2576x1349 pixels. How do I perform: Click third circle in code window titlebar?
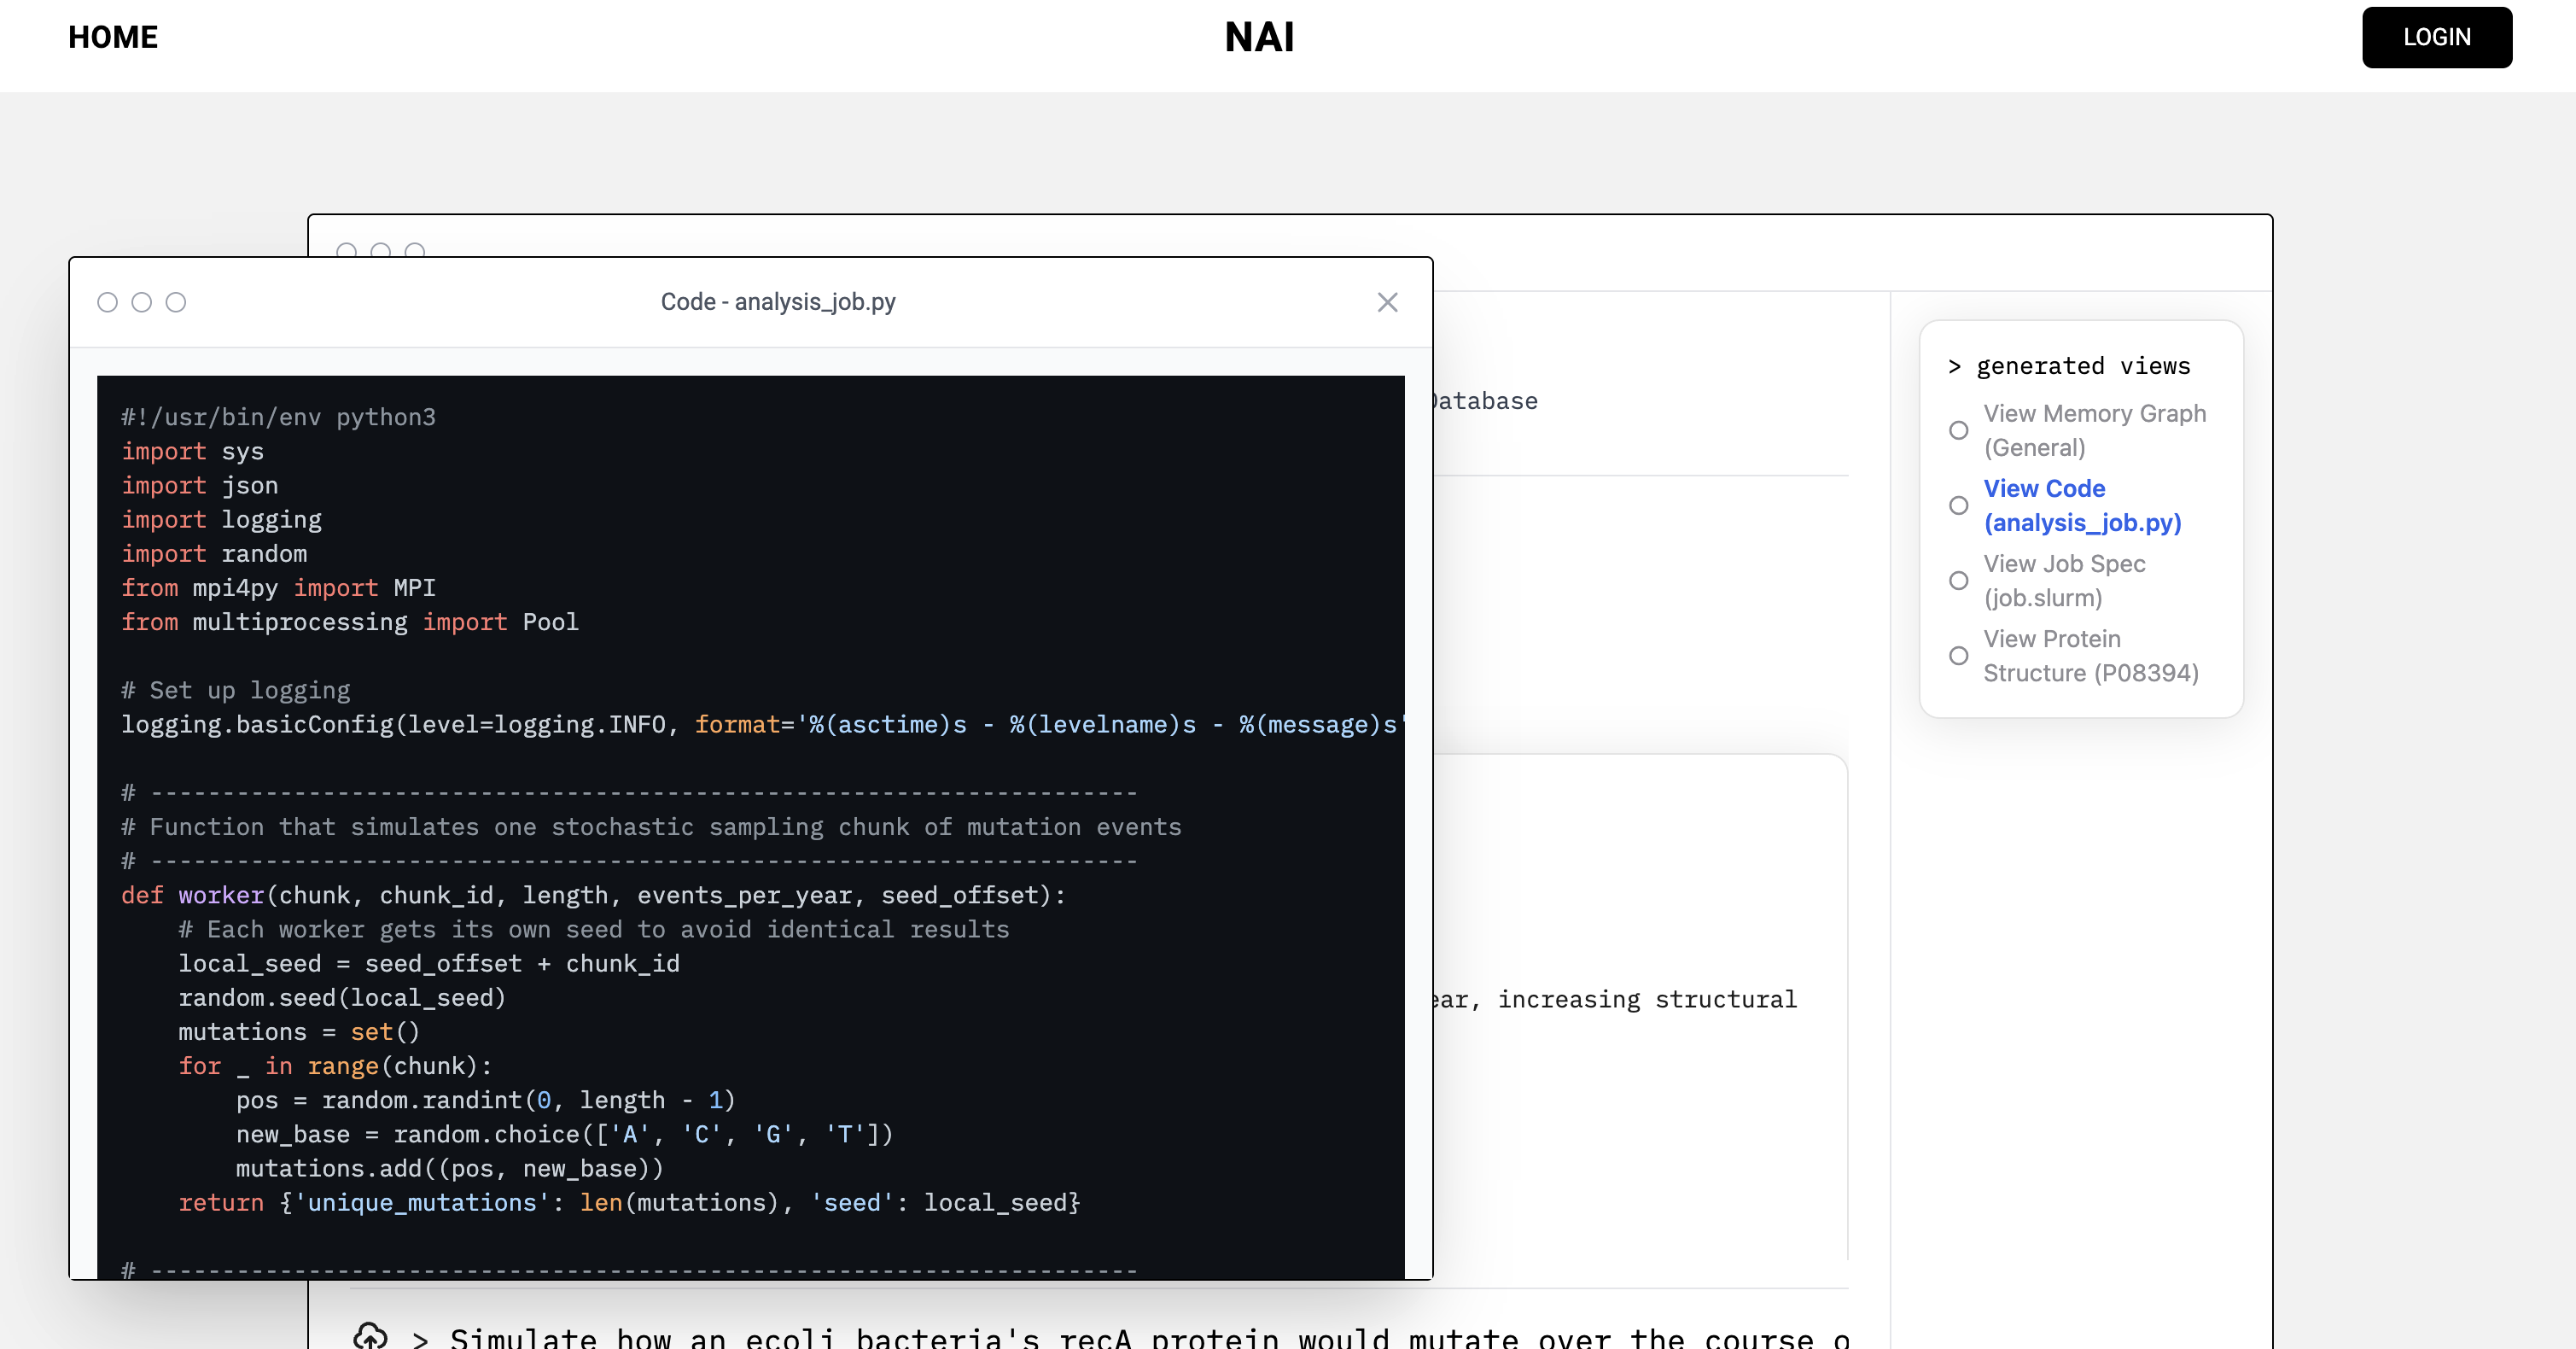(x=176, y=302)
